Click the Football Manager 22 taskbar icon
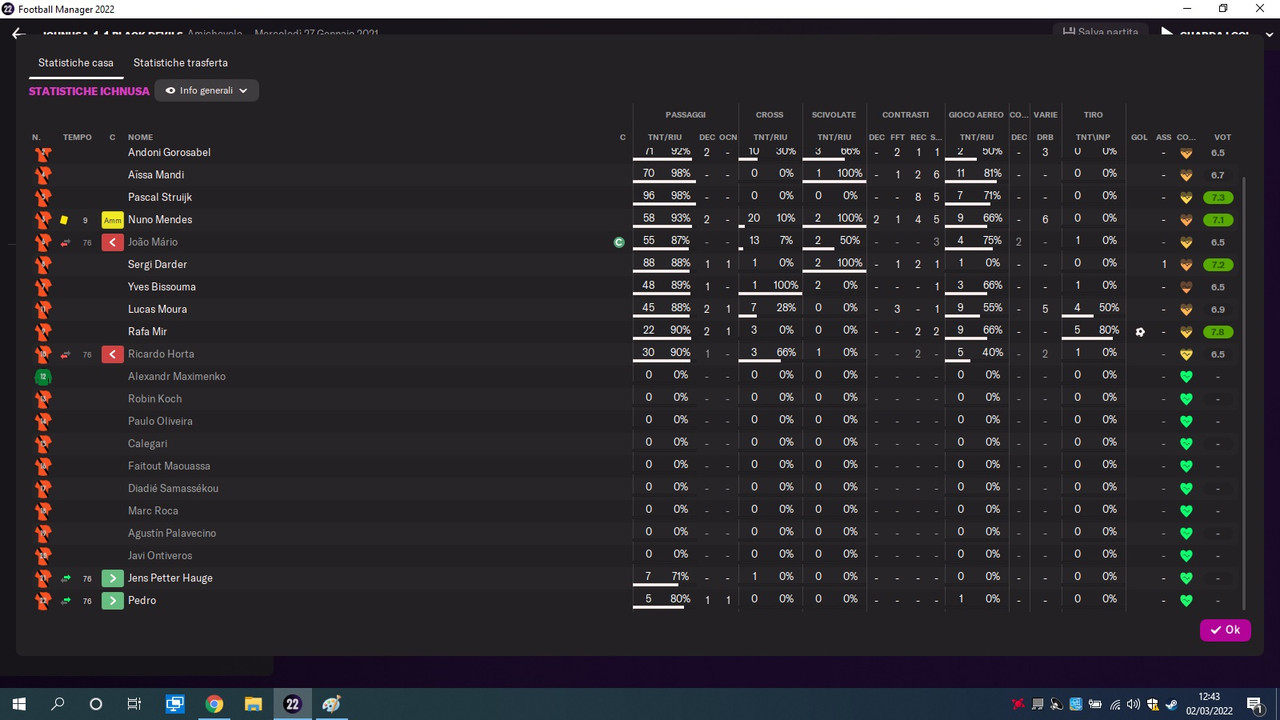The height and width of the screenshot is (720, 1280). click(292, 704)
